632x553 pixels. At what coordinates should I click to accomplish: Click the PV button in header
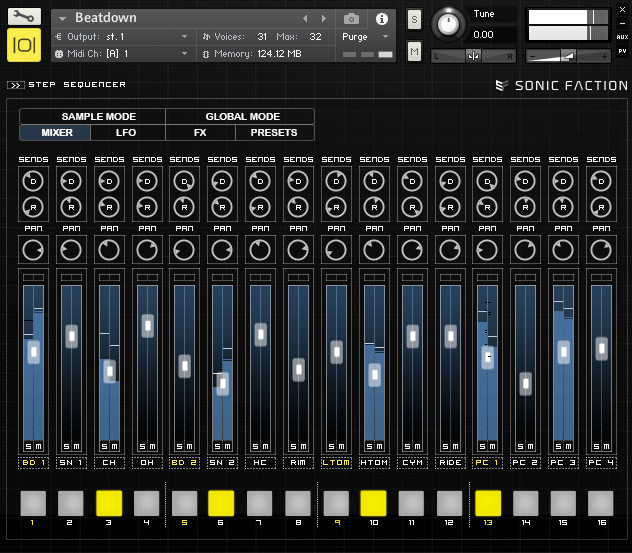click(x=622, y=50)
